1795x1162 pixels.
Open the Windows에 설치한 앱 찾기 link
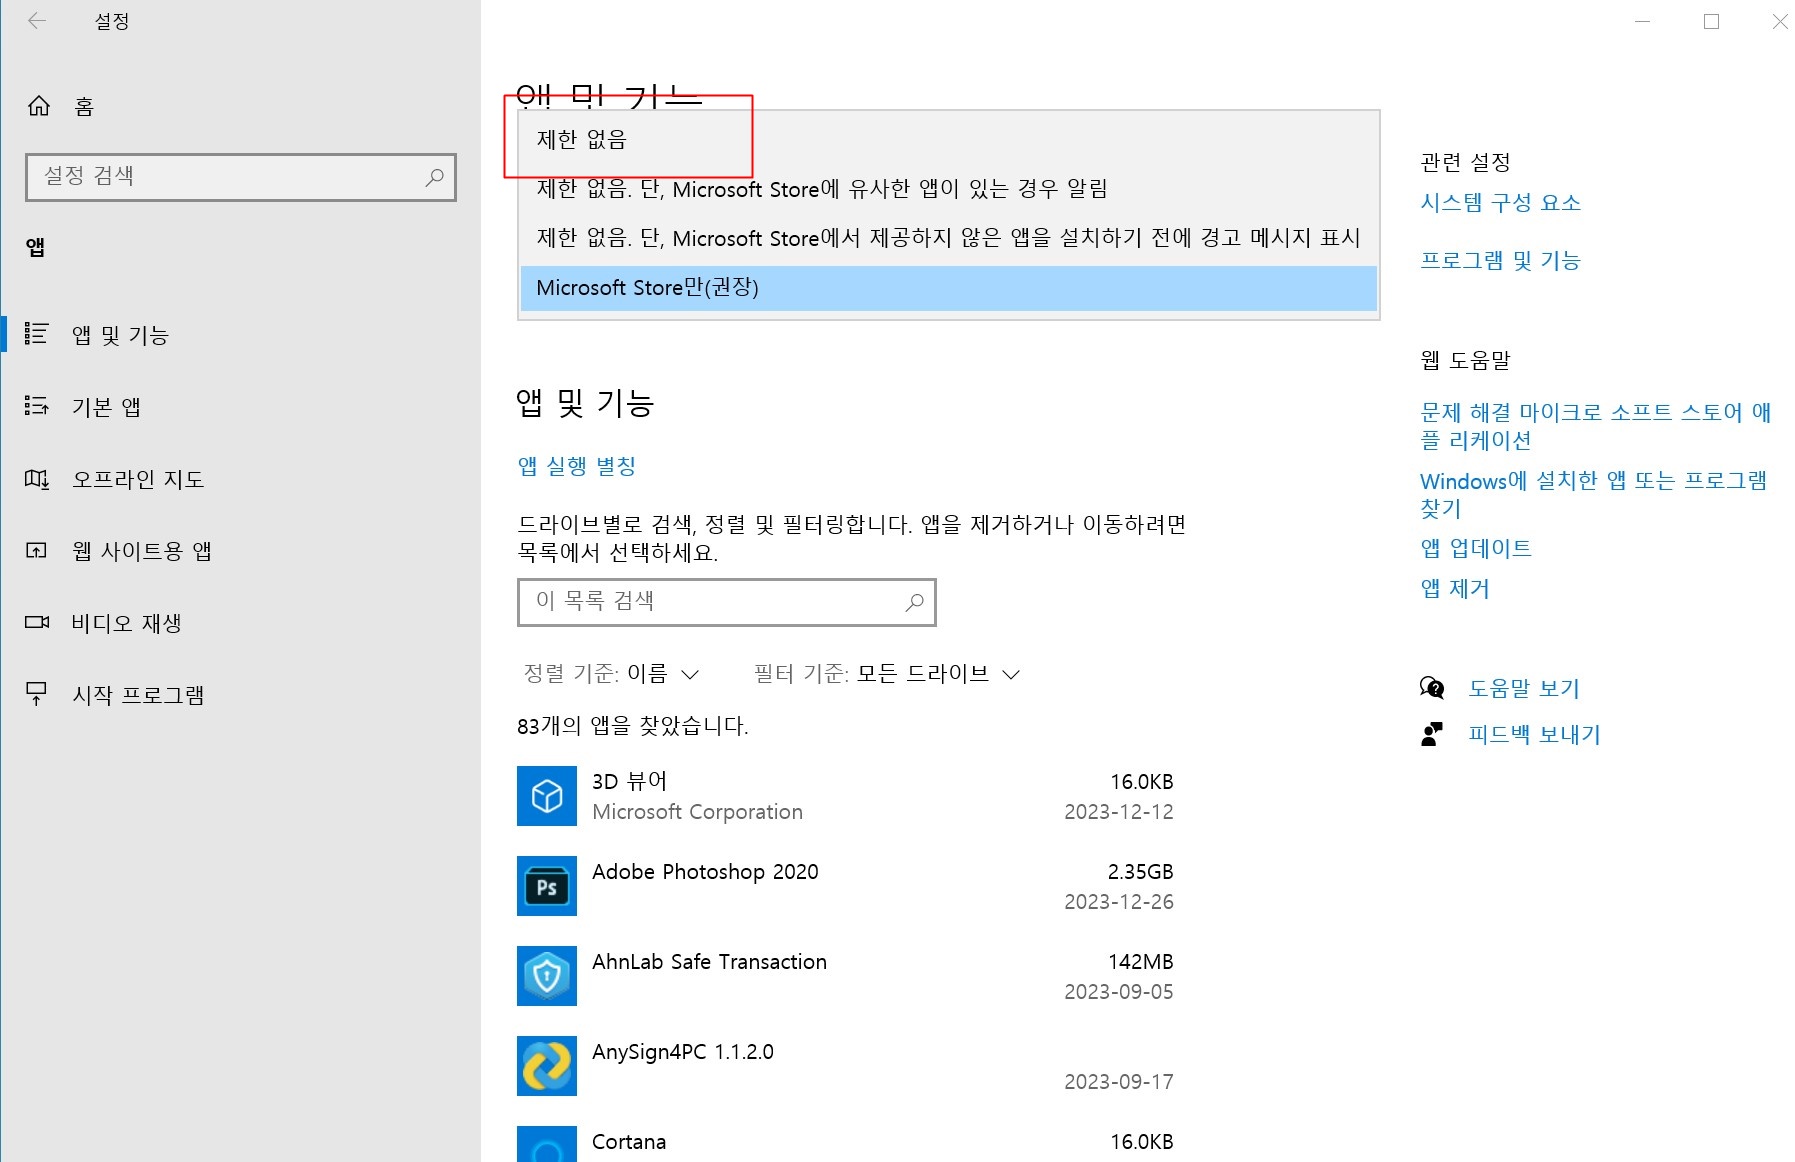[1593, 494]
